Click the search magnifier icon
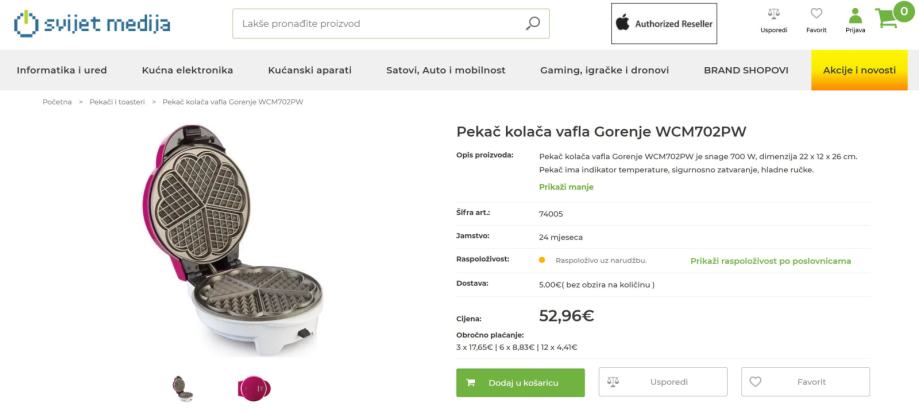Screen dimensions: 919x413 click(532, 24)
